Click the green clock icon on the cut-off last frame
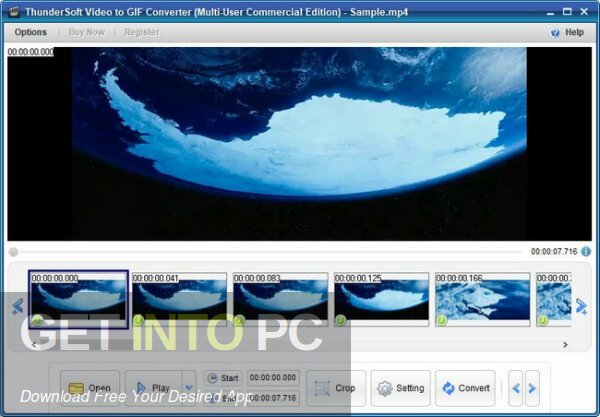Viewport: 600px width, 417px height. point(542,320)
